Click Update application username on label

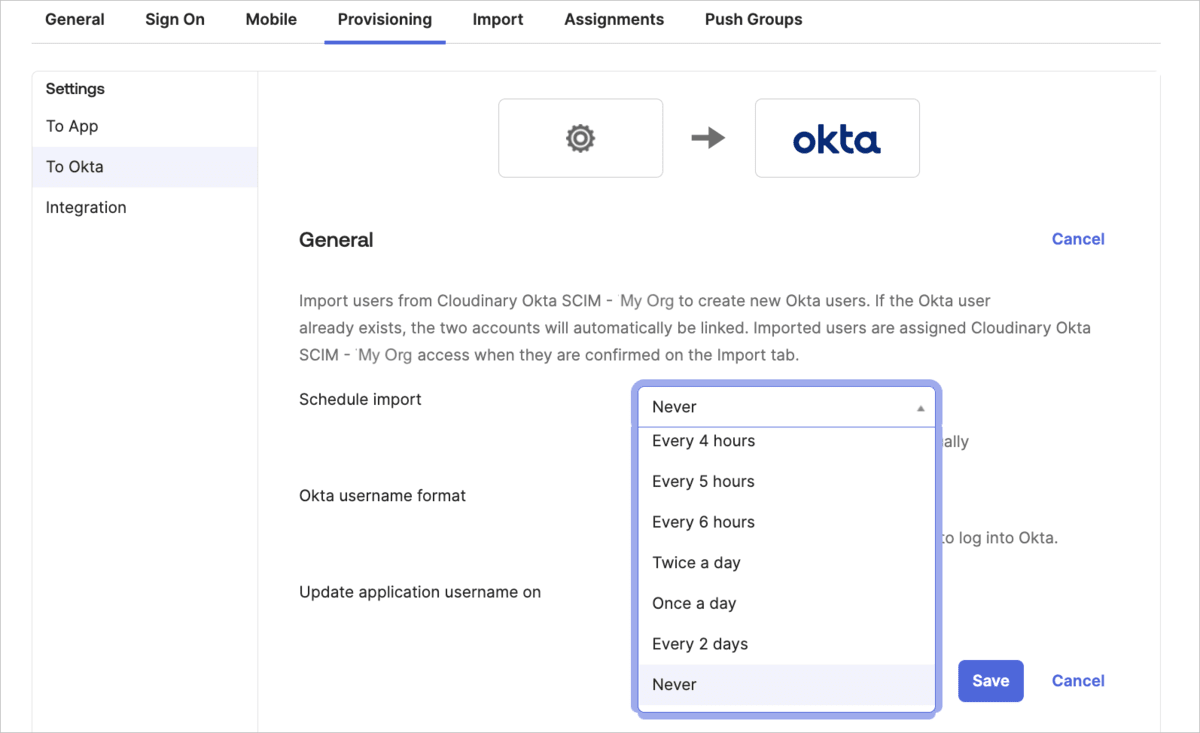pyautogui.click(x=420, y=592)
